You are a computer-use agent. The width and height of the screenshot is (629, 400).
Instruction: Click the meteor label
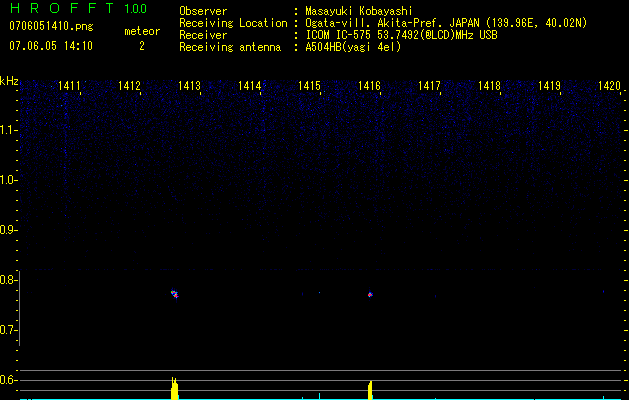click(142, 31)
